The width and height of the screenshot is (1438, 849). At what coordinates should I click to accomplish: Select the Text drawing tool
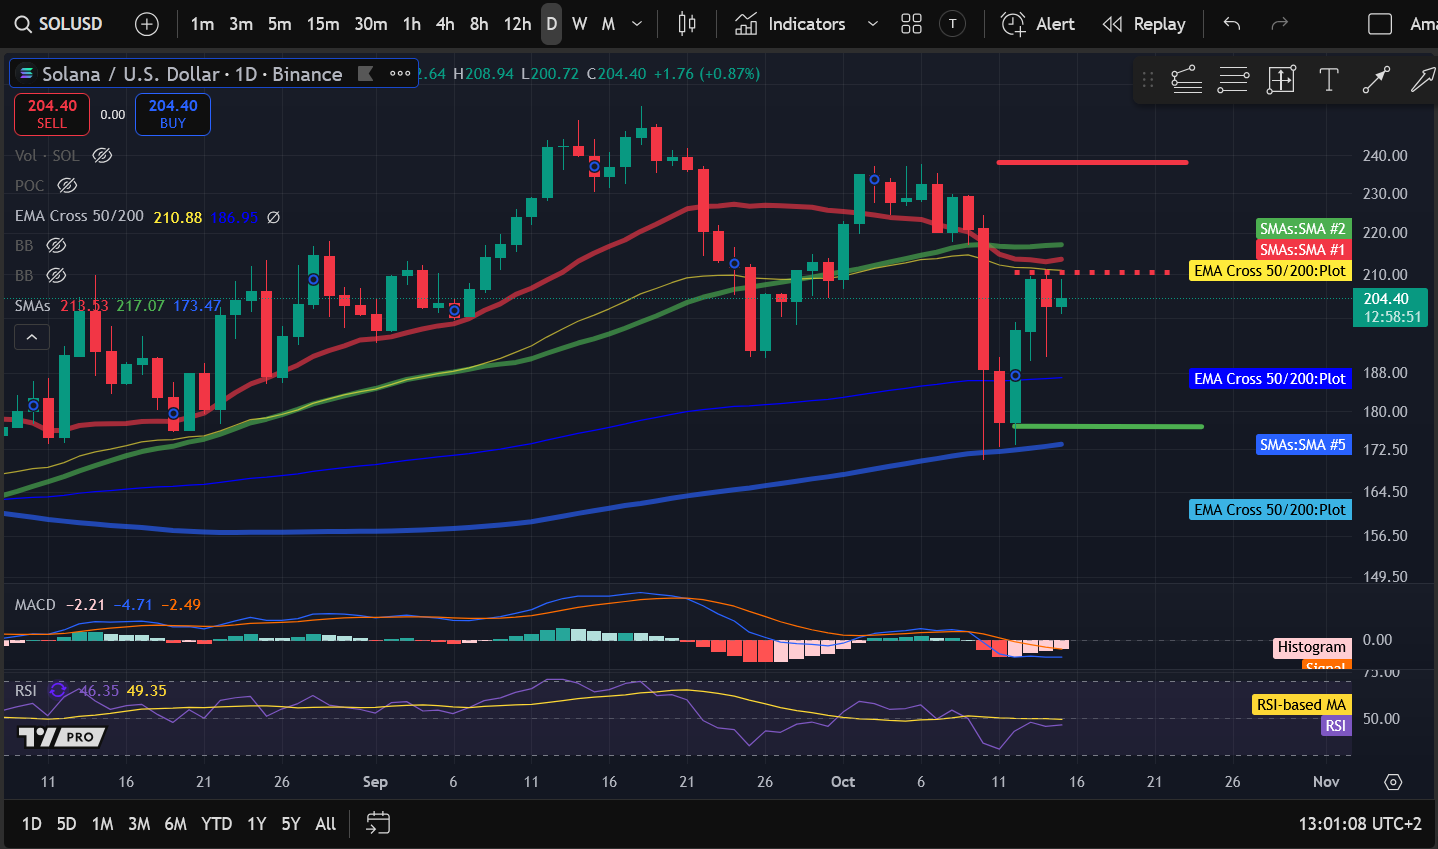coord(1328,79)
